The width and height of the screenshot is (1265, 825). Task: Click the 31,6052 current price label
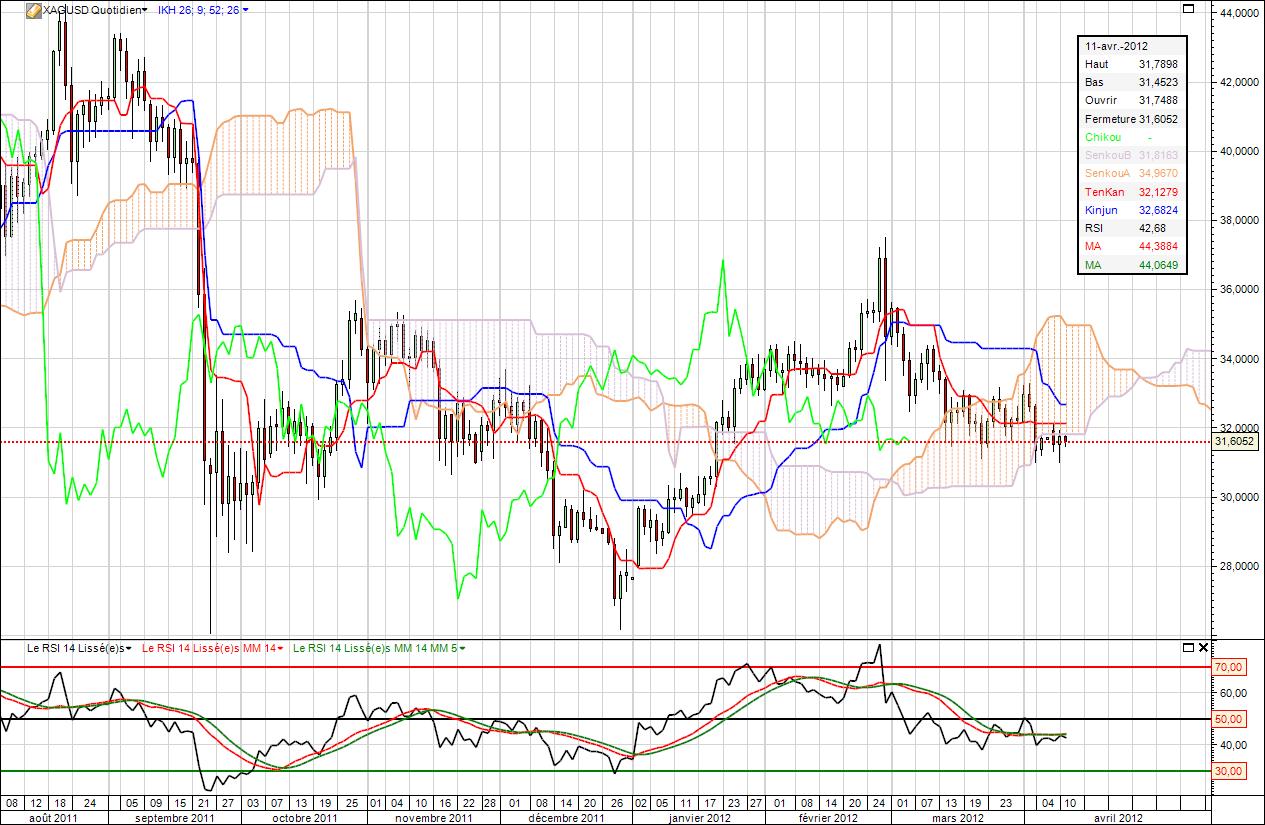pos(1235,441)
